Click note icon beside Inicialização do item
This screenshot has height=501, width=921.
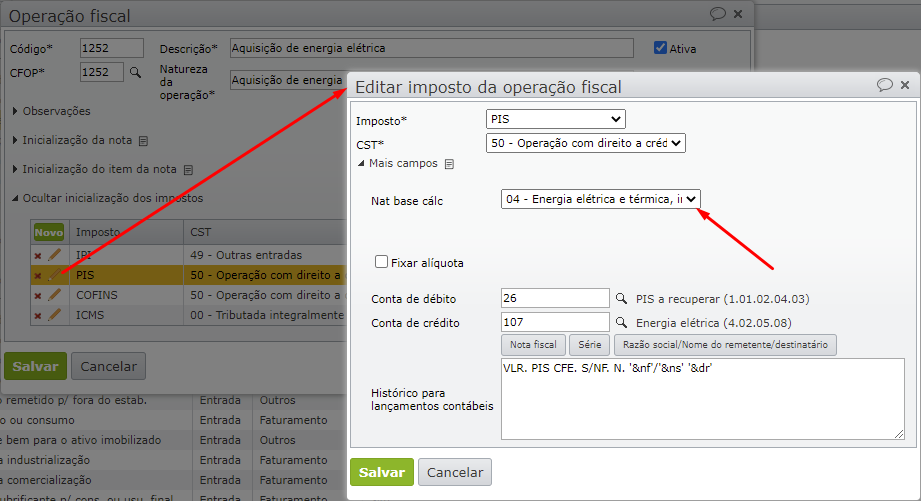[x=188, y=170]
